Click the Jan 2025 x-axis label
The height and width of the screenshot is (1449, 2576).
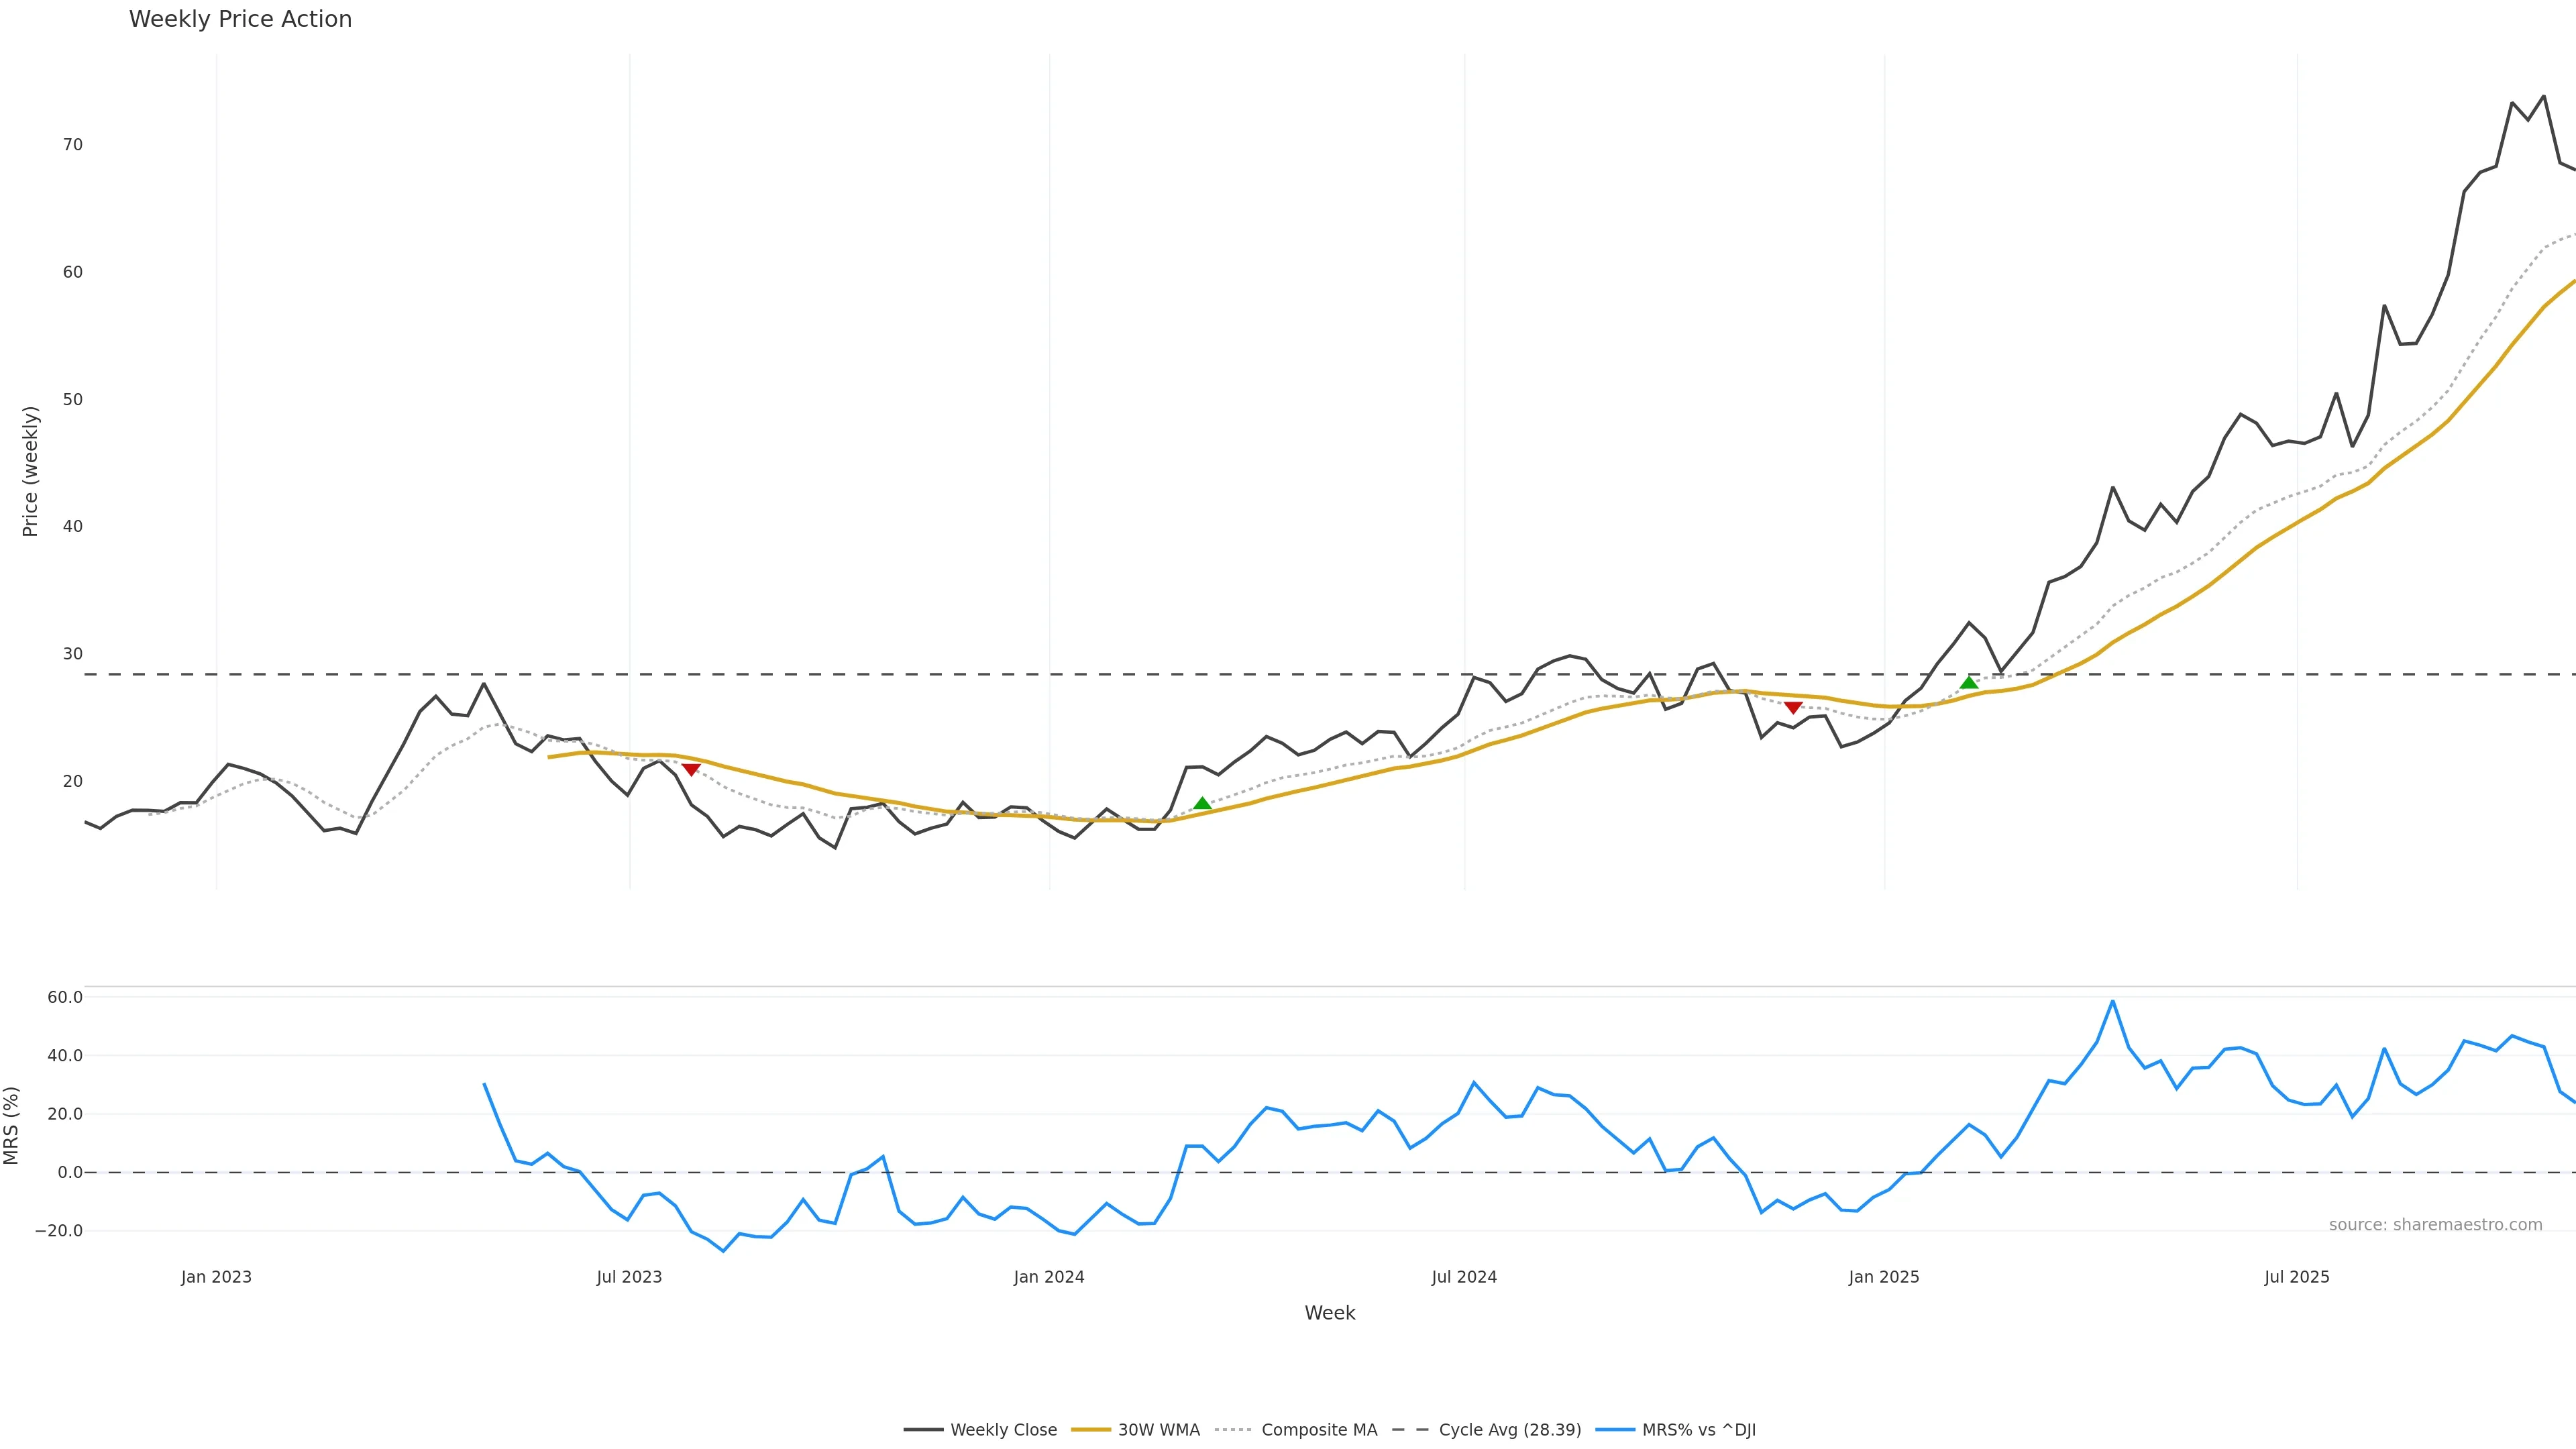pos(1884,1277)
